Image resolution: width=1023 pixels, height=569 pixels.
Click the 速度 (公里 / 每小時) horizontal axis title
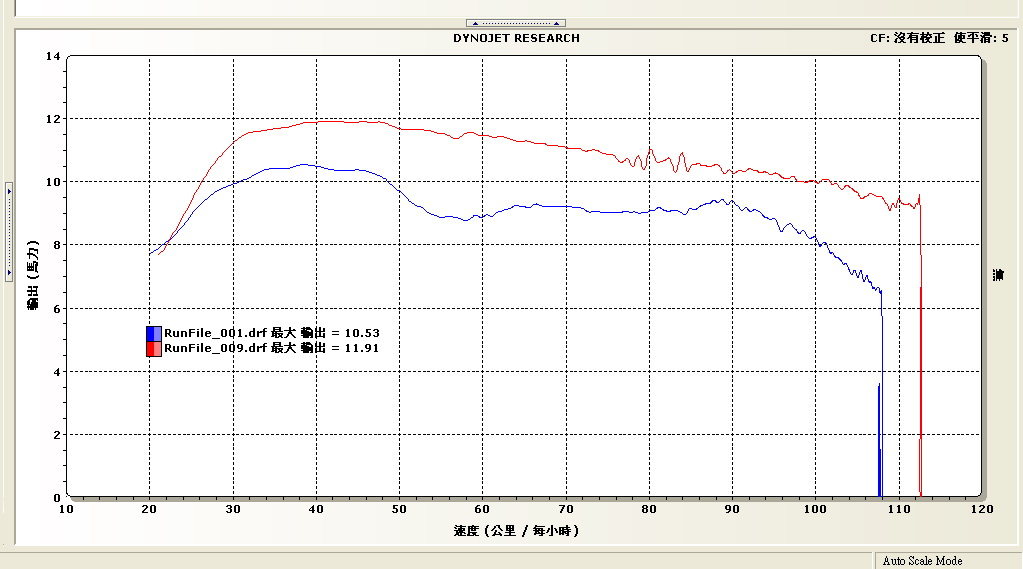point(516,530)
